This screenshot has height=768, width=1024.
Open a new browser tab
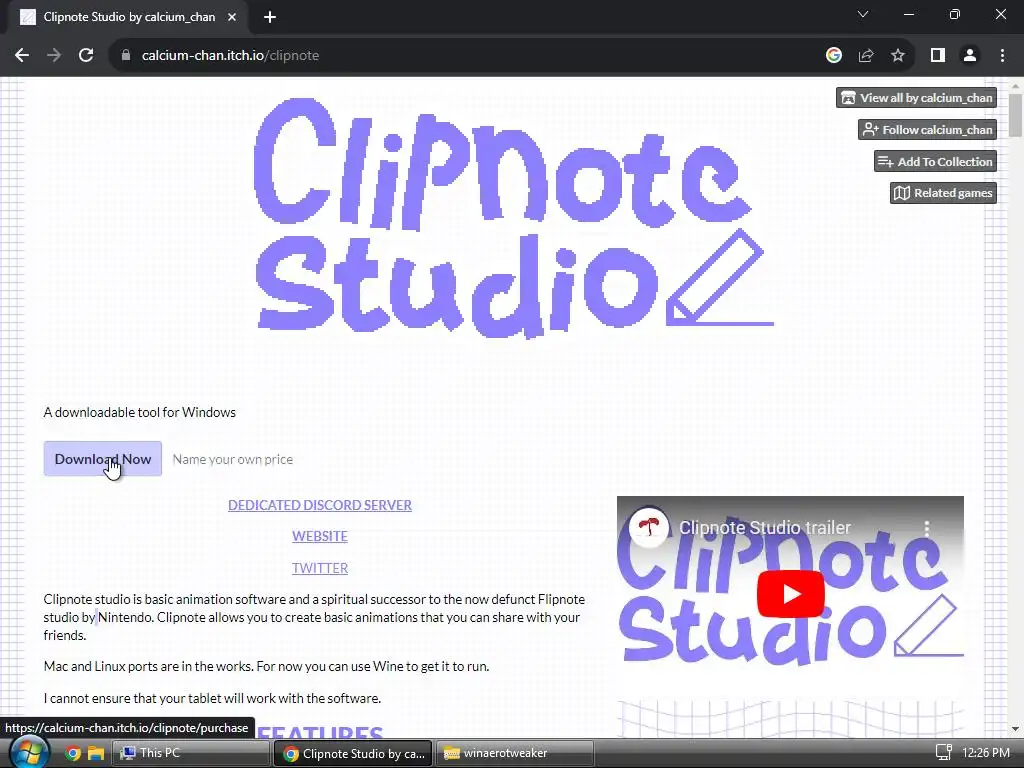click(270, 17)
